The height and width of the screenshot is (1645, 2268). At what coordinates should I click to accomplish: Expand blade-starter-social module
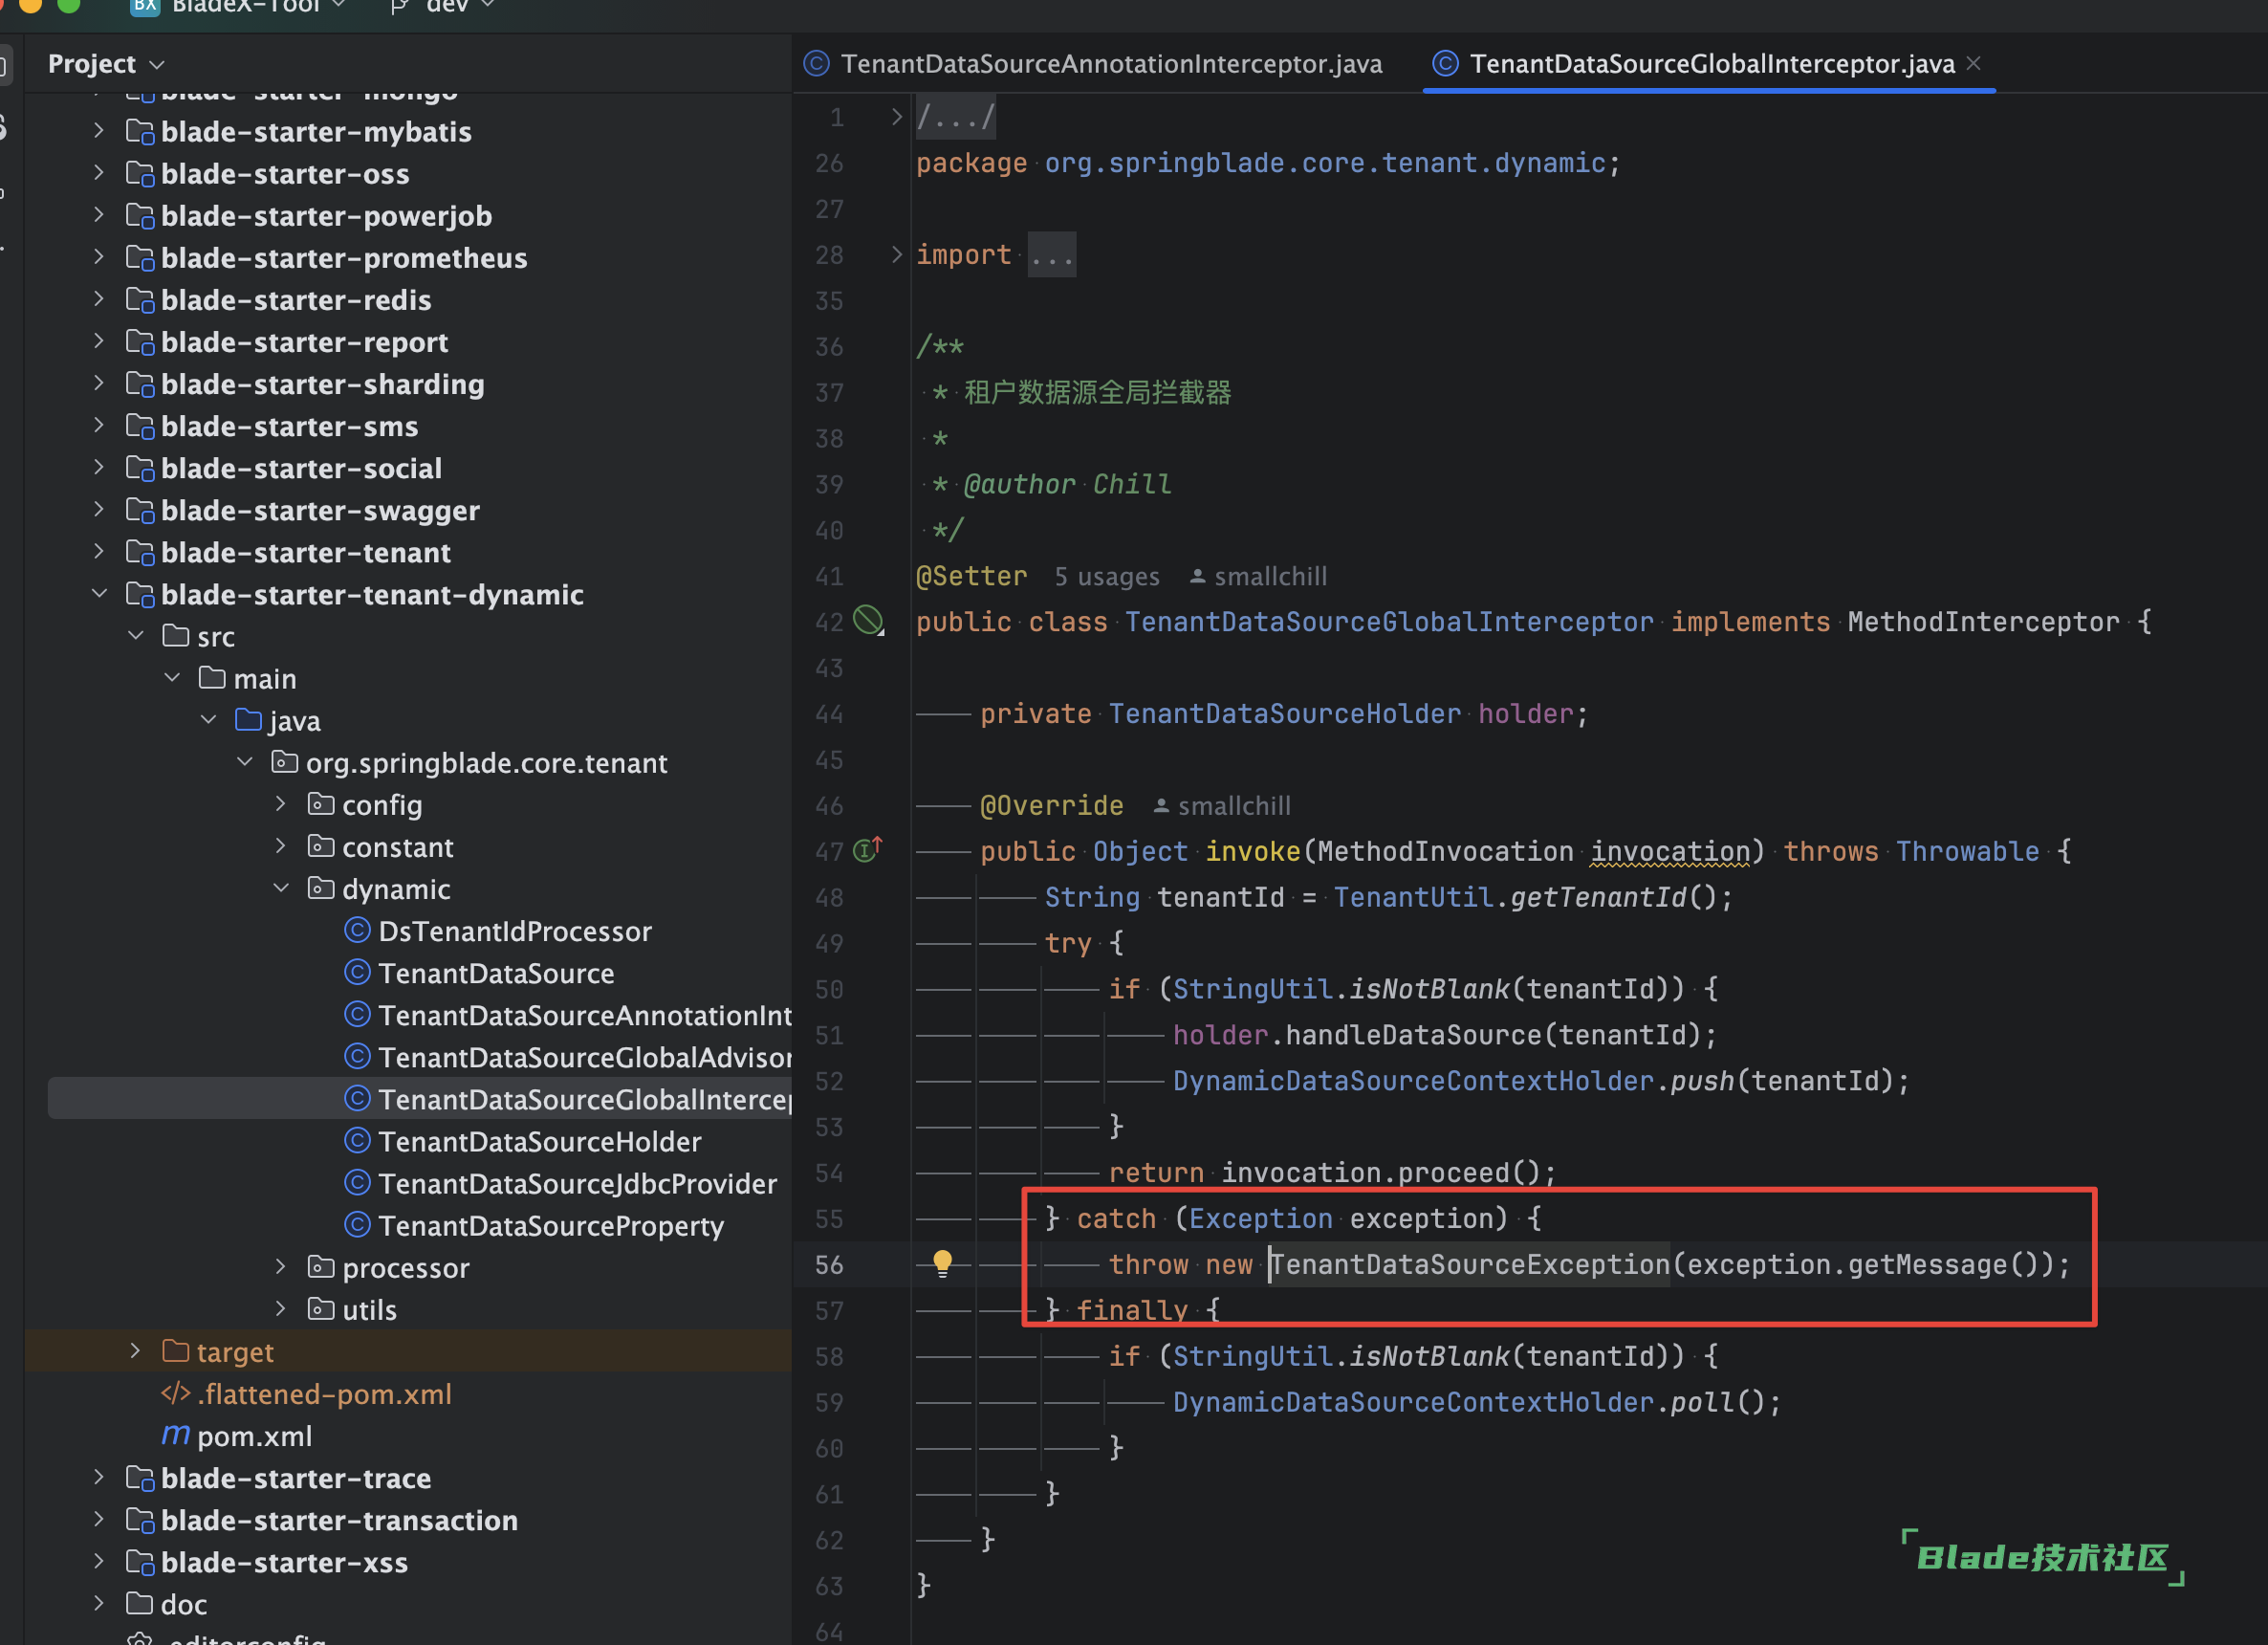point(98,466)
